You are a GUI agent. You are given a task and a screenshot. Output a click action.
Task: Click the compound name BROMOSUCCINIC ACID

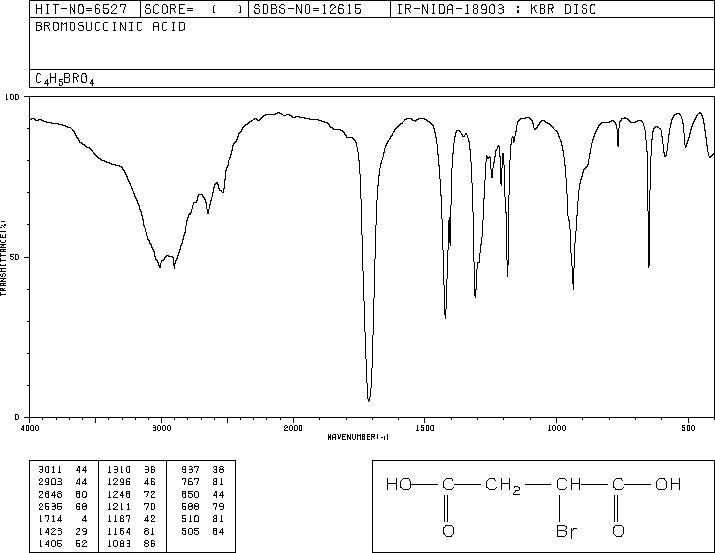(x=110, y=27)
